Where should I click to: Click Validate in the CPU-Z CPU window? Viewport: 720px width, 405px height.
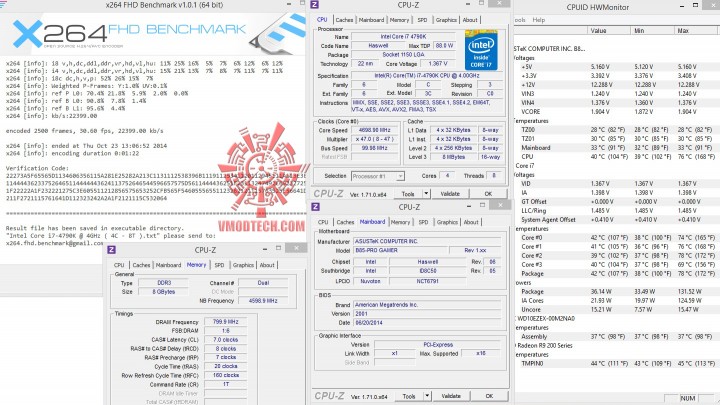pos(450,194)
